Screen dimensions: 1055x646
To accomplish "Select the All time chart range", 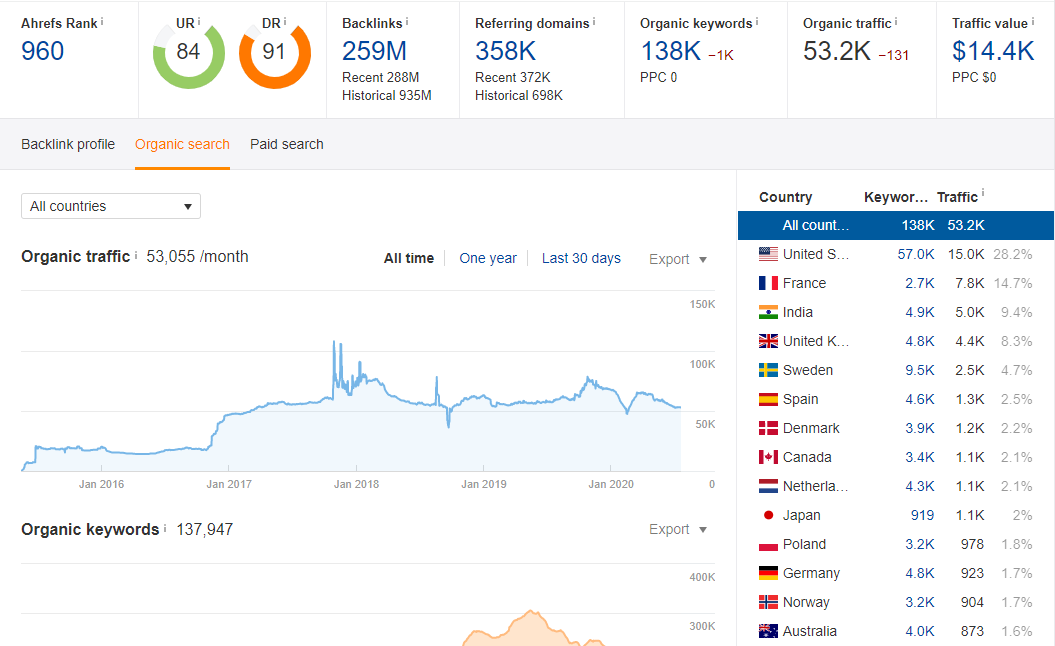I will [409, 258].
